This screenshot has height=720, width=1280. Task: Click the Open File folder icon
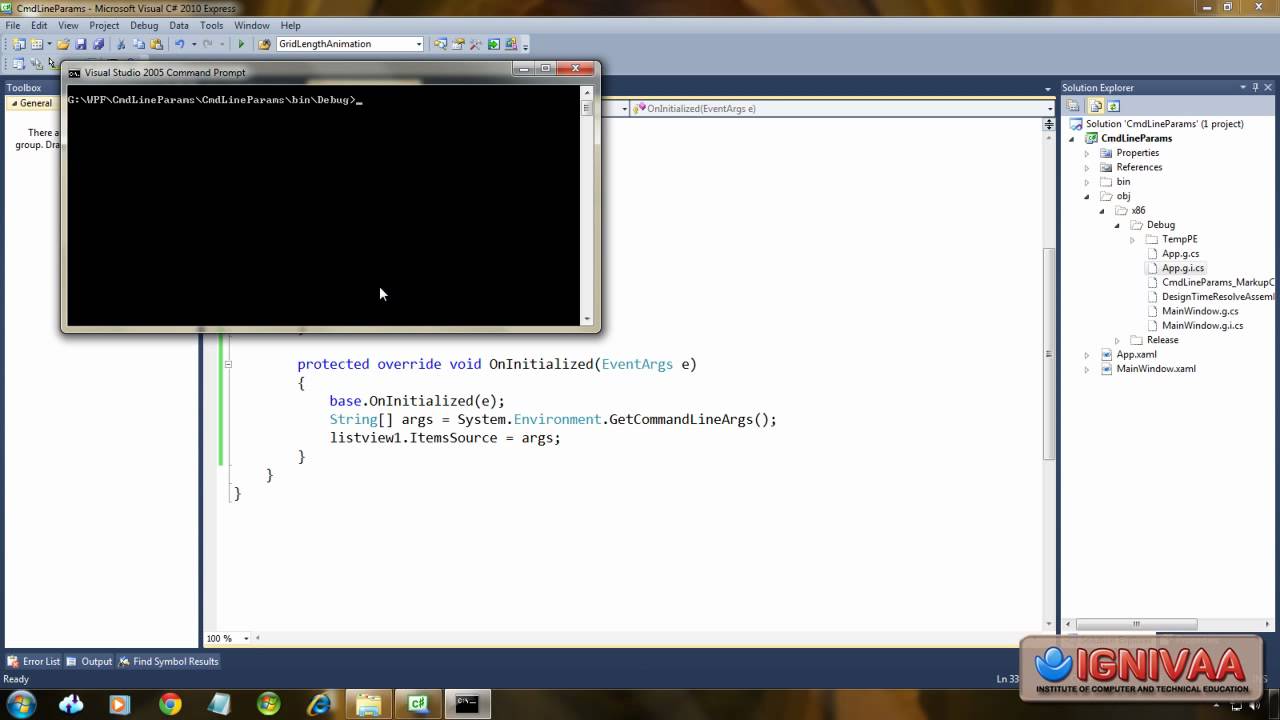coord(63,44)
